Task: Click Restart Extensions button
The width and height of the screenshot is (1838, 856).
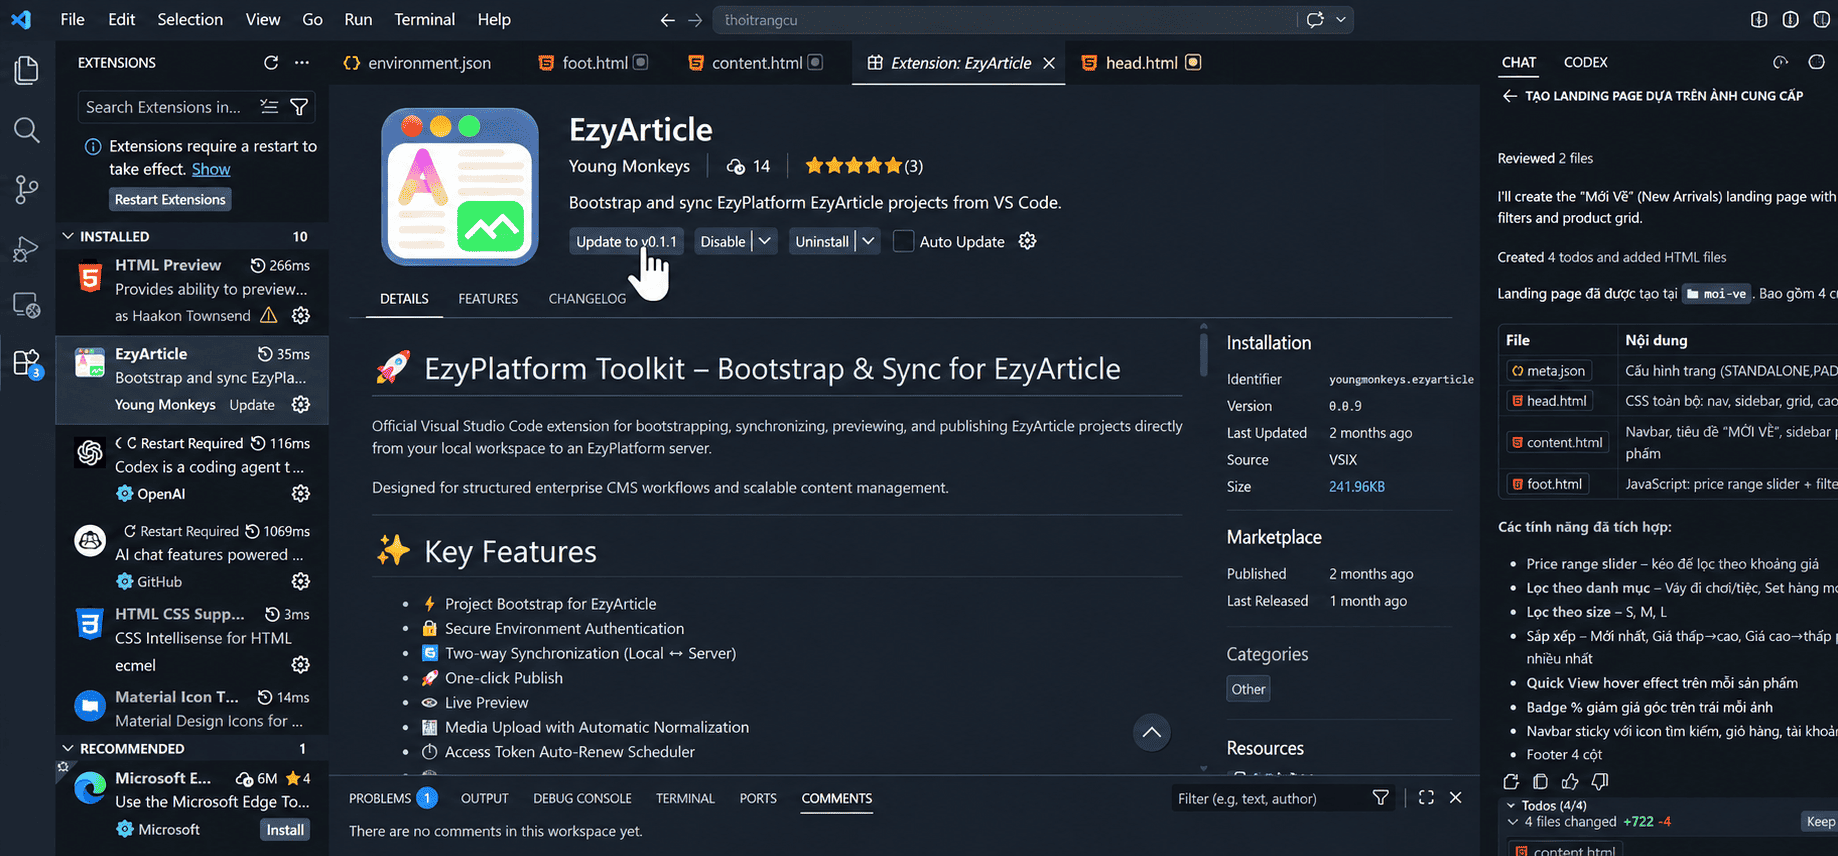Action: tap(170, 200)
